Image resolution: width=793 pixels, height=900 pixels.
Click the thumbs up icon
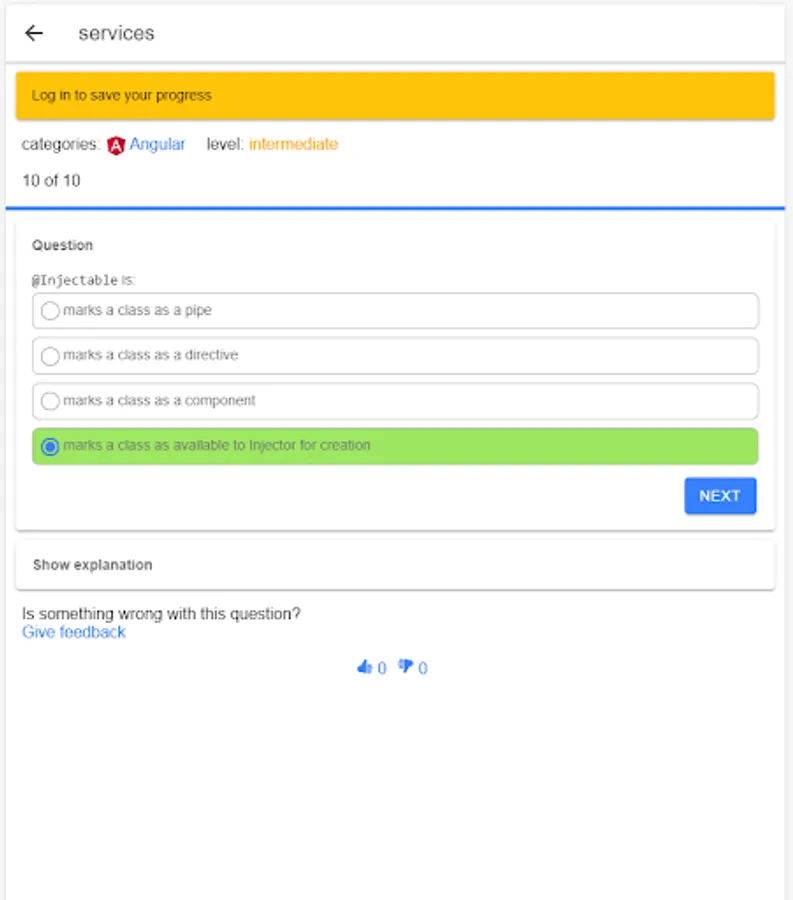(364, 667)
